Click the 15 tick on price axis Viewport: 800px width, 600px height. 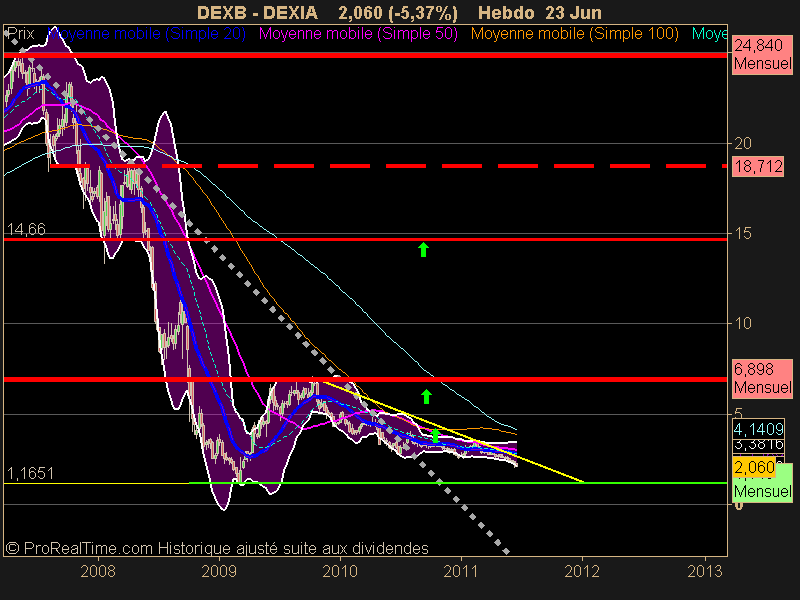tap(743, 234)
